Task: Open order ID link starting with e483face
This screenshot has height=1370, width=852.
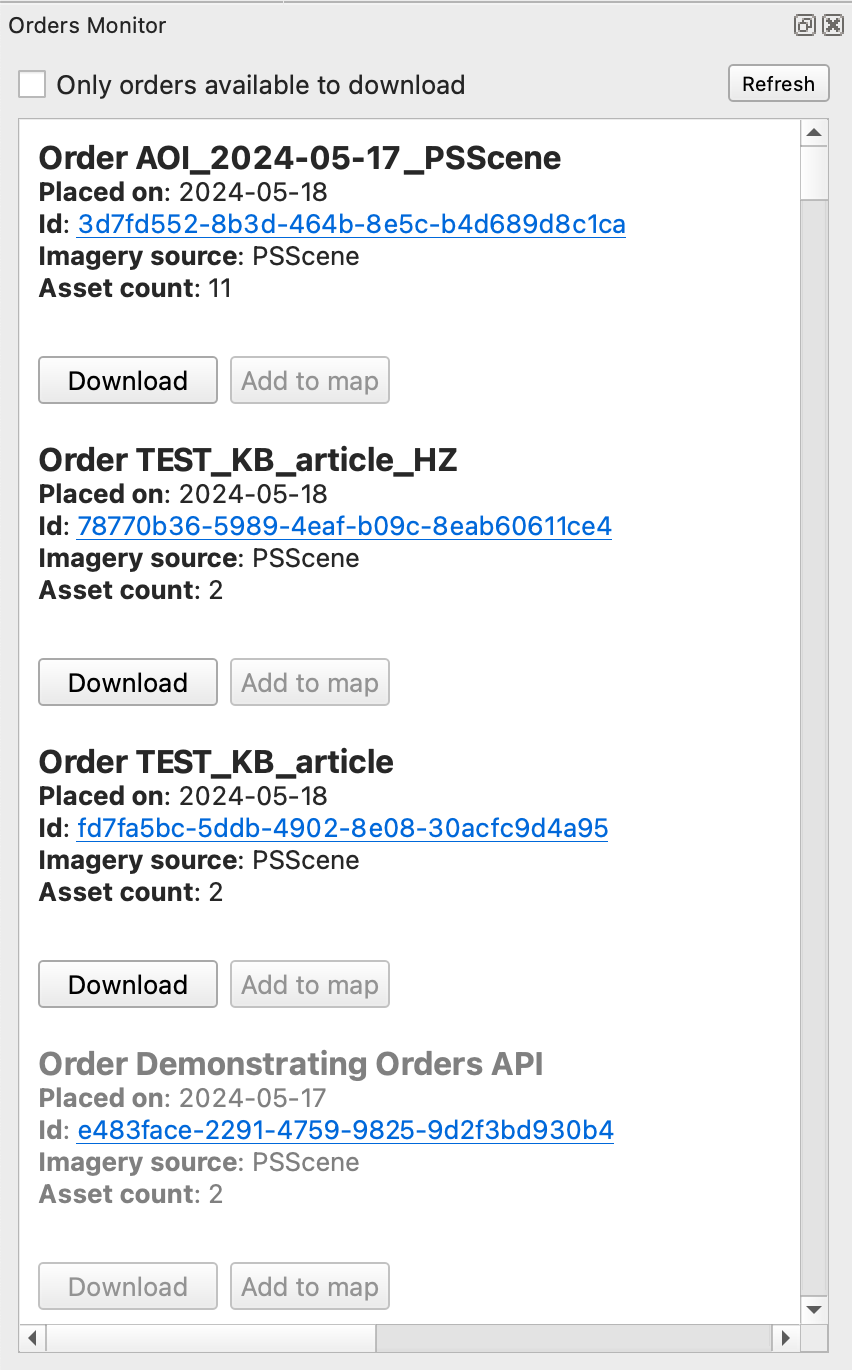Action: tap(345, 1130)
